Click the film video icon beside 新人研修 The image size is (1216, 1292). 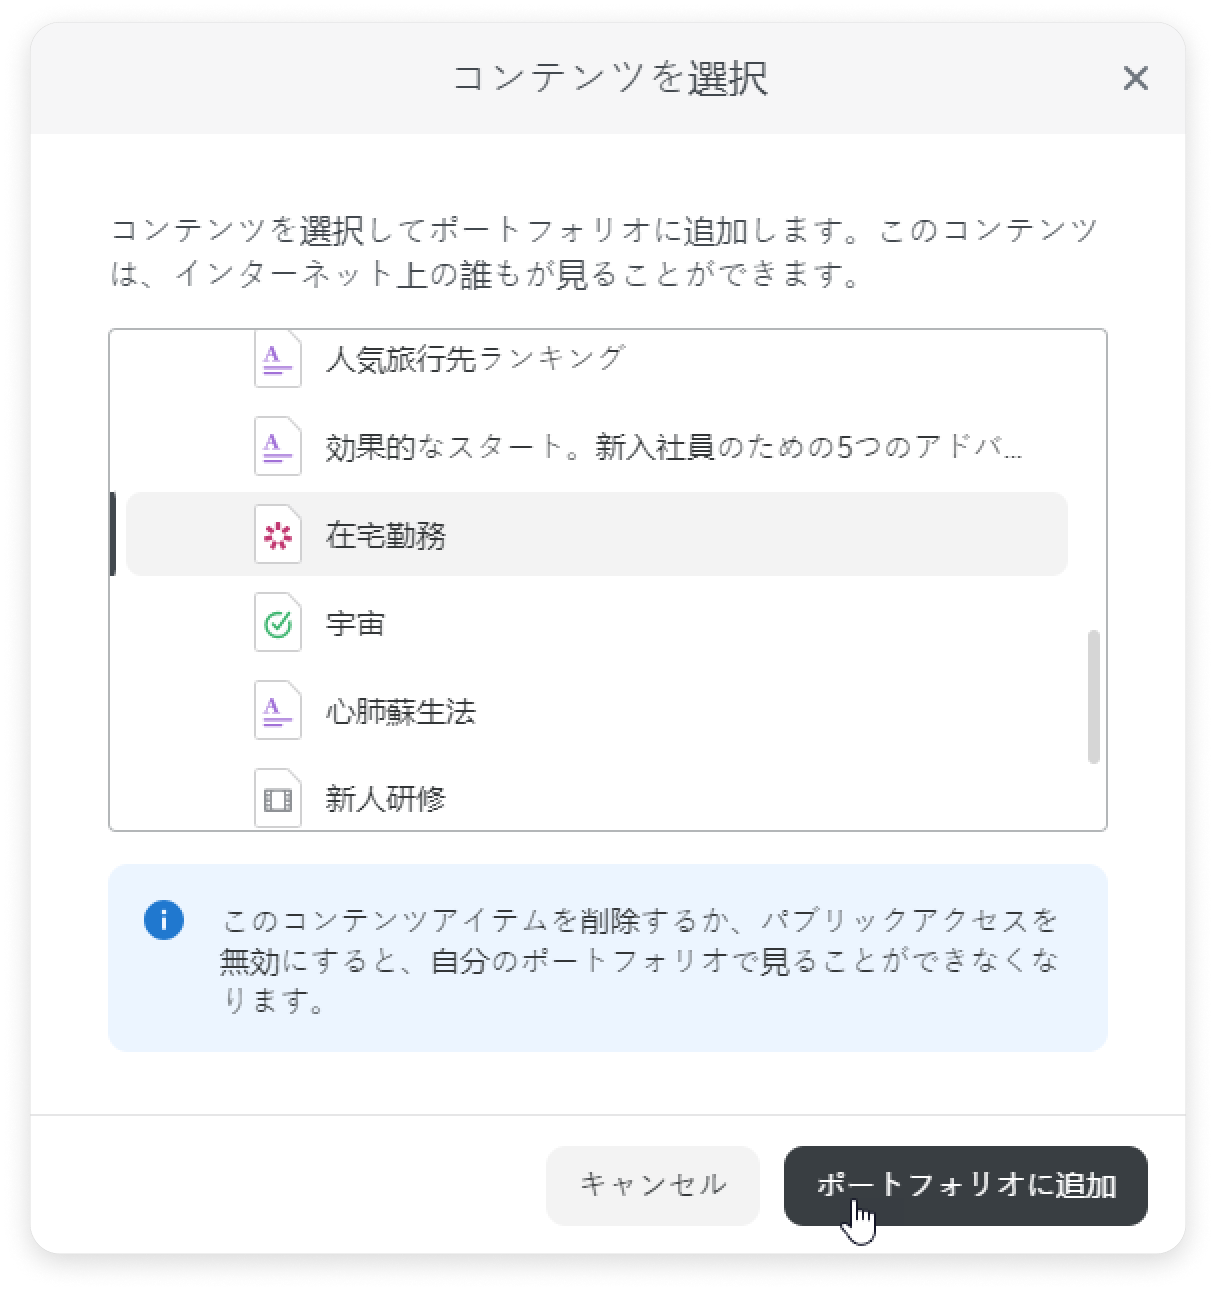point(278,798)
